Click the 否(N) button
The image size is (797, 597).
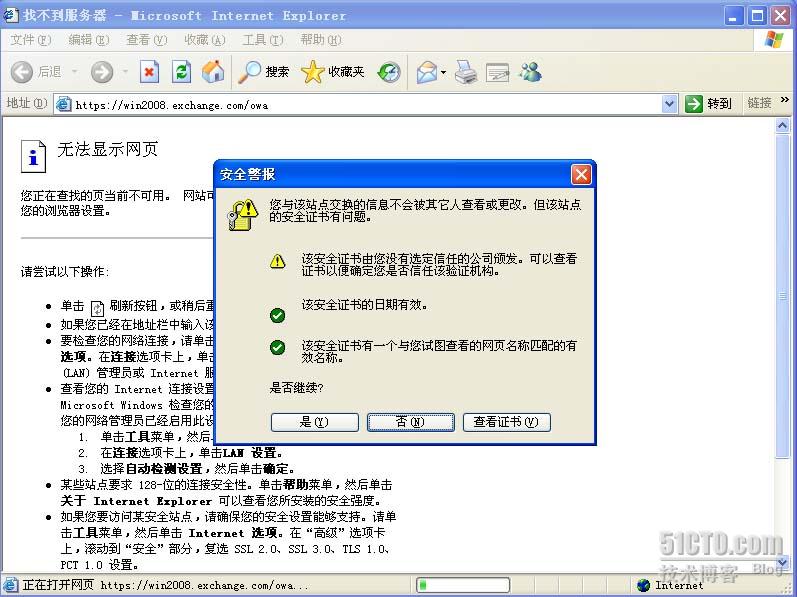click(411, 422)
